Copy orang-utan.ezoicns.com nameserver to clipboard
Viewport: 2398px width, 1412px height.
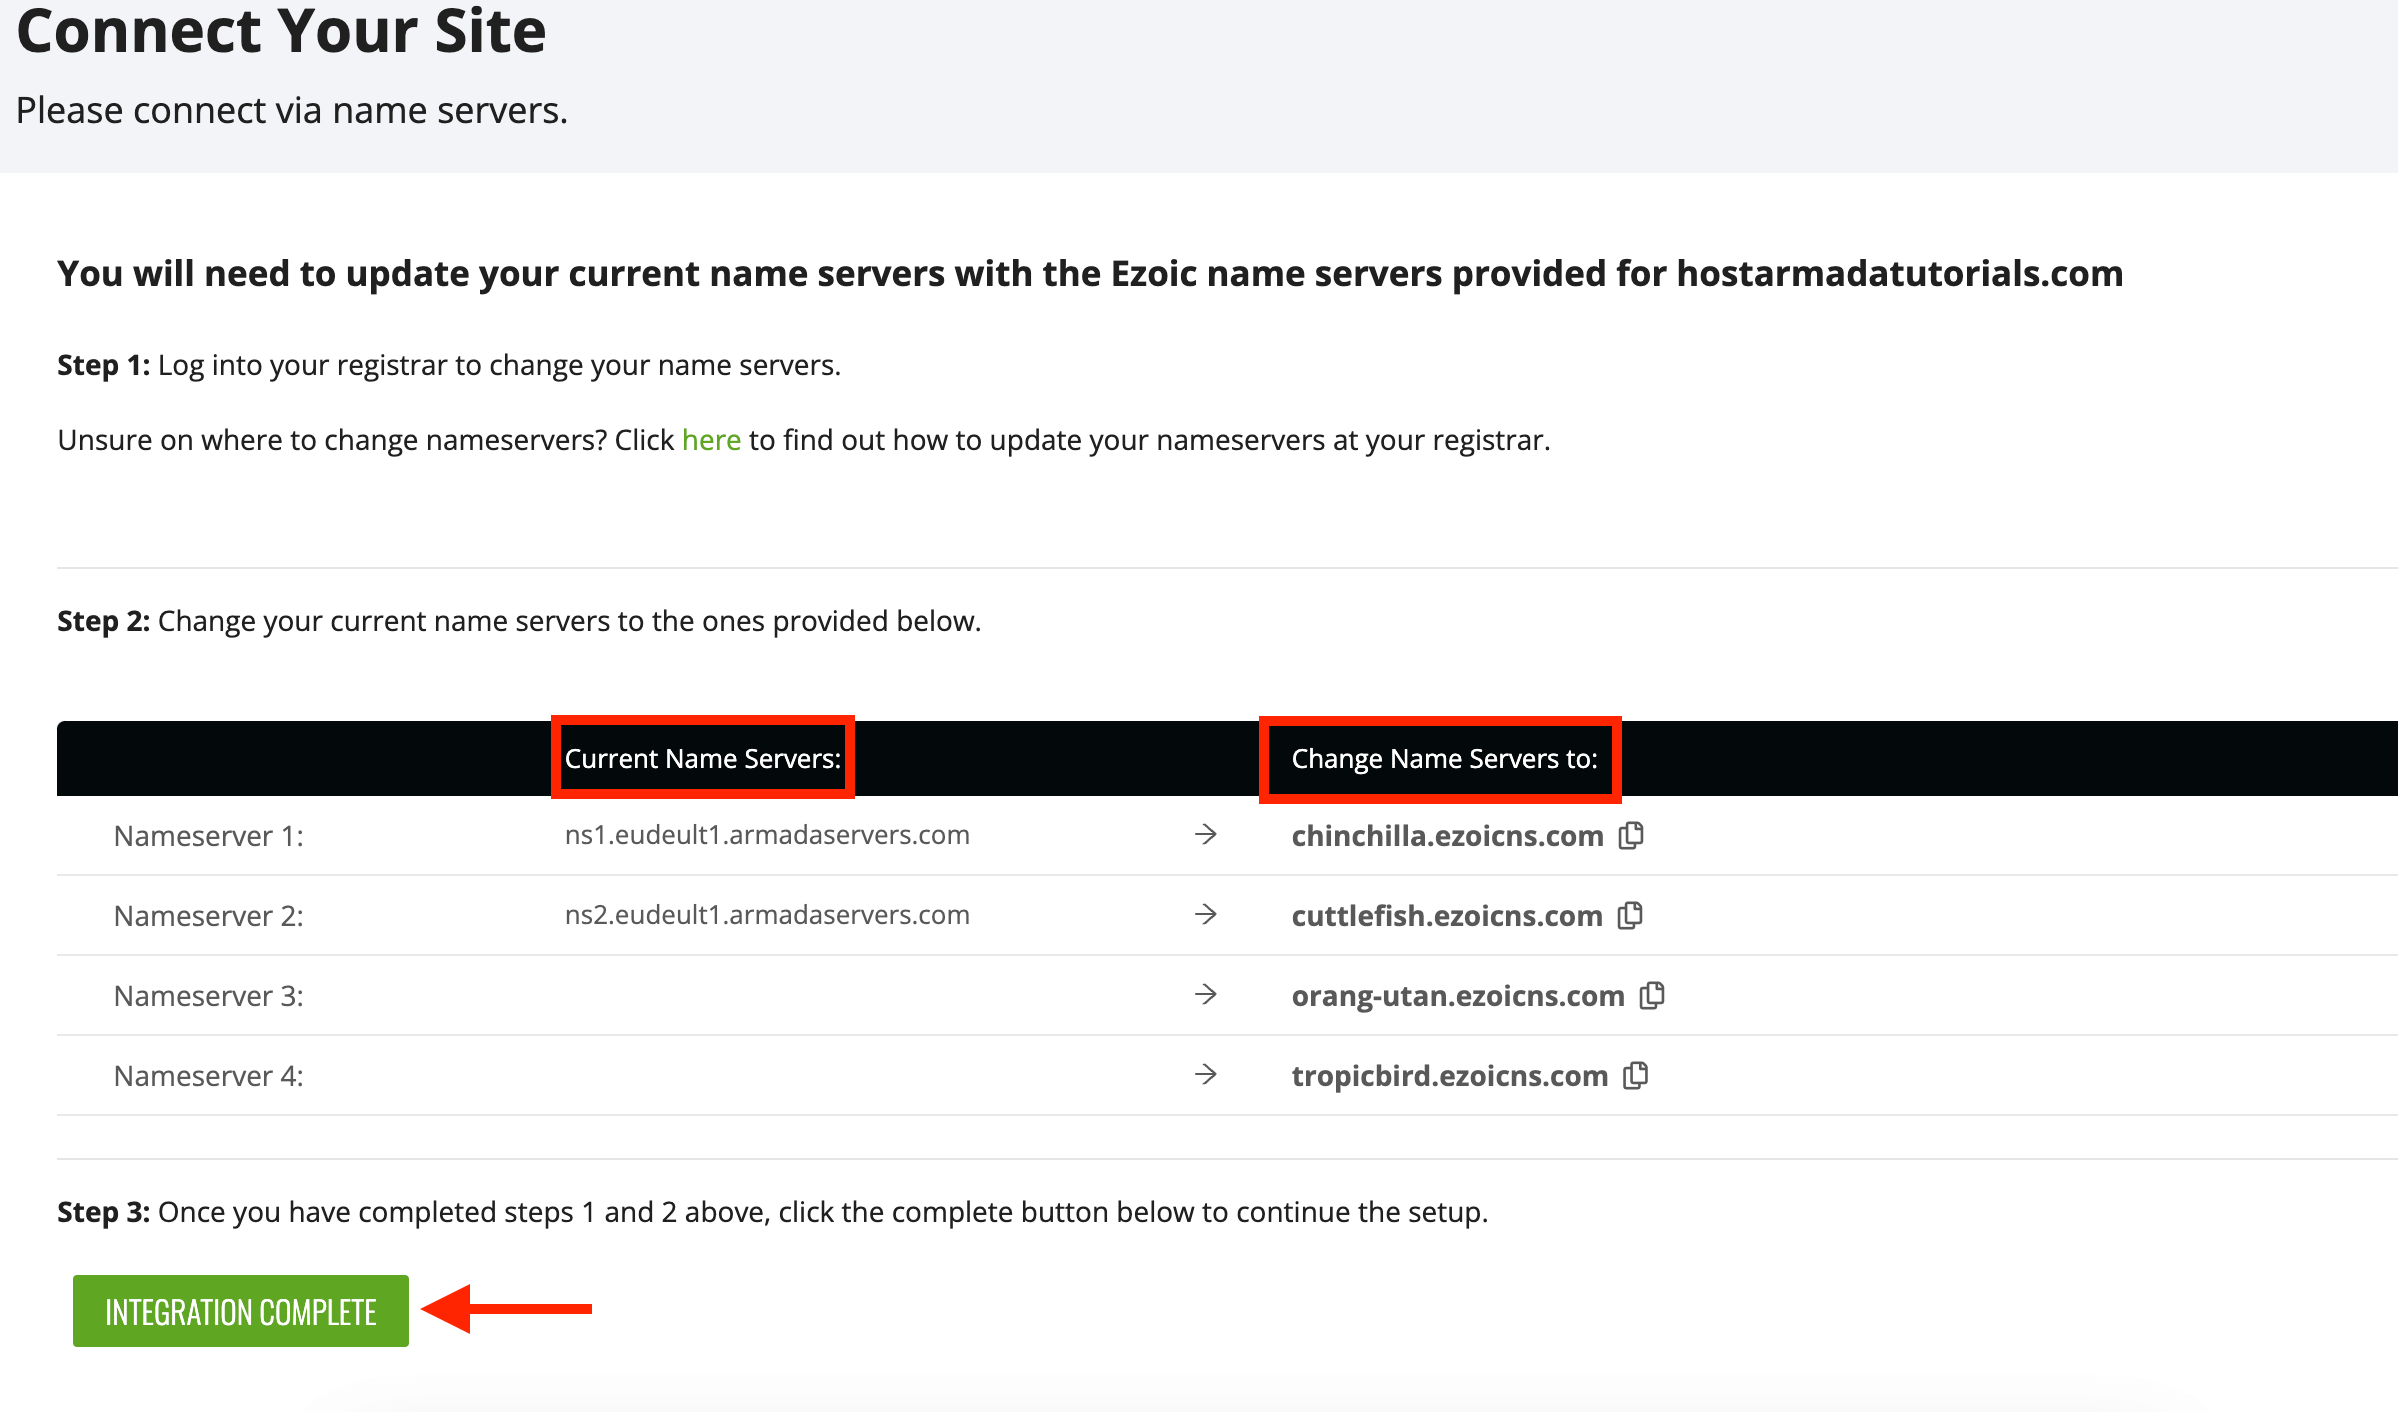tap(1652, 995)
